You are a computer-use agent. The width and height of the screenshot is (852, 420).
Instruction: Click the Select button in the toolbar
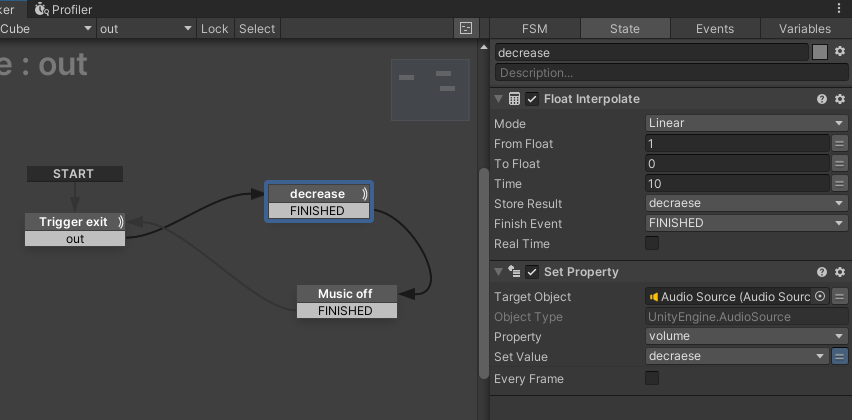(257, 29)
